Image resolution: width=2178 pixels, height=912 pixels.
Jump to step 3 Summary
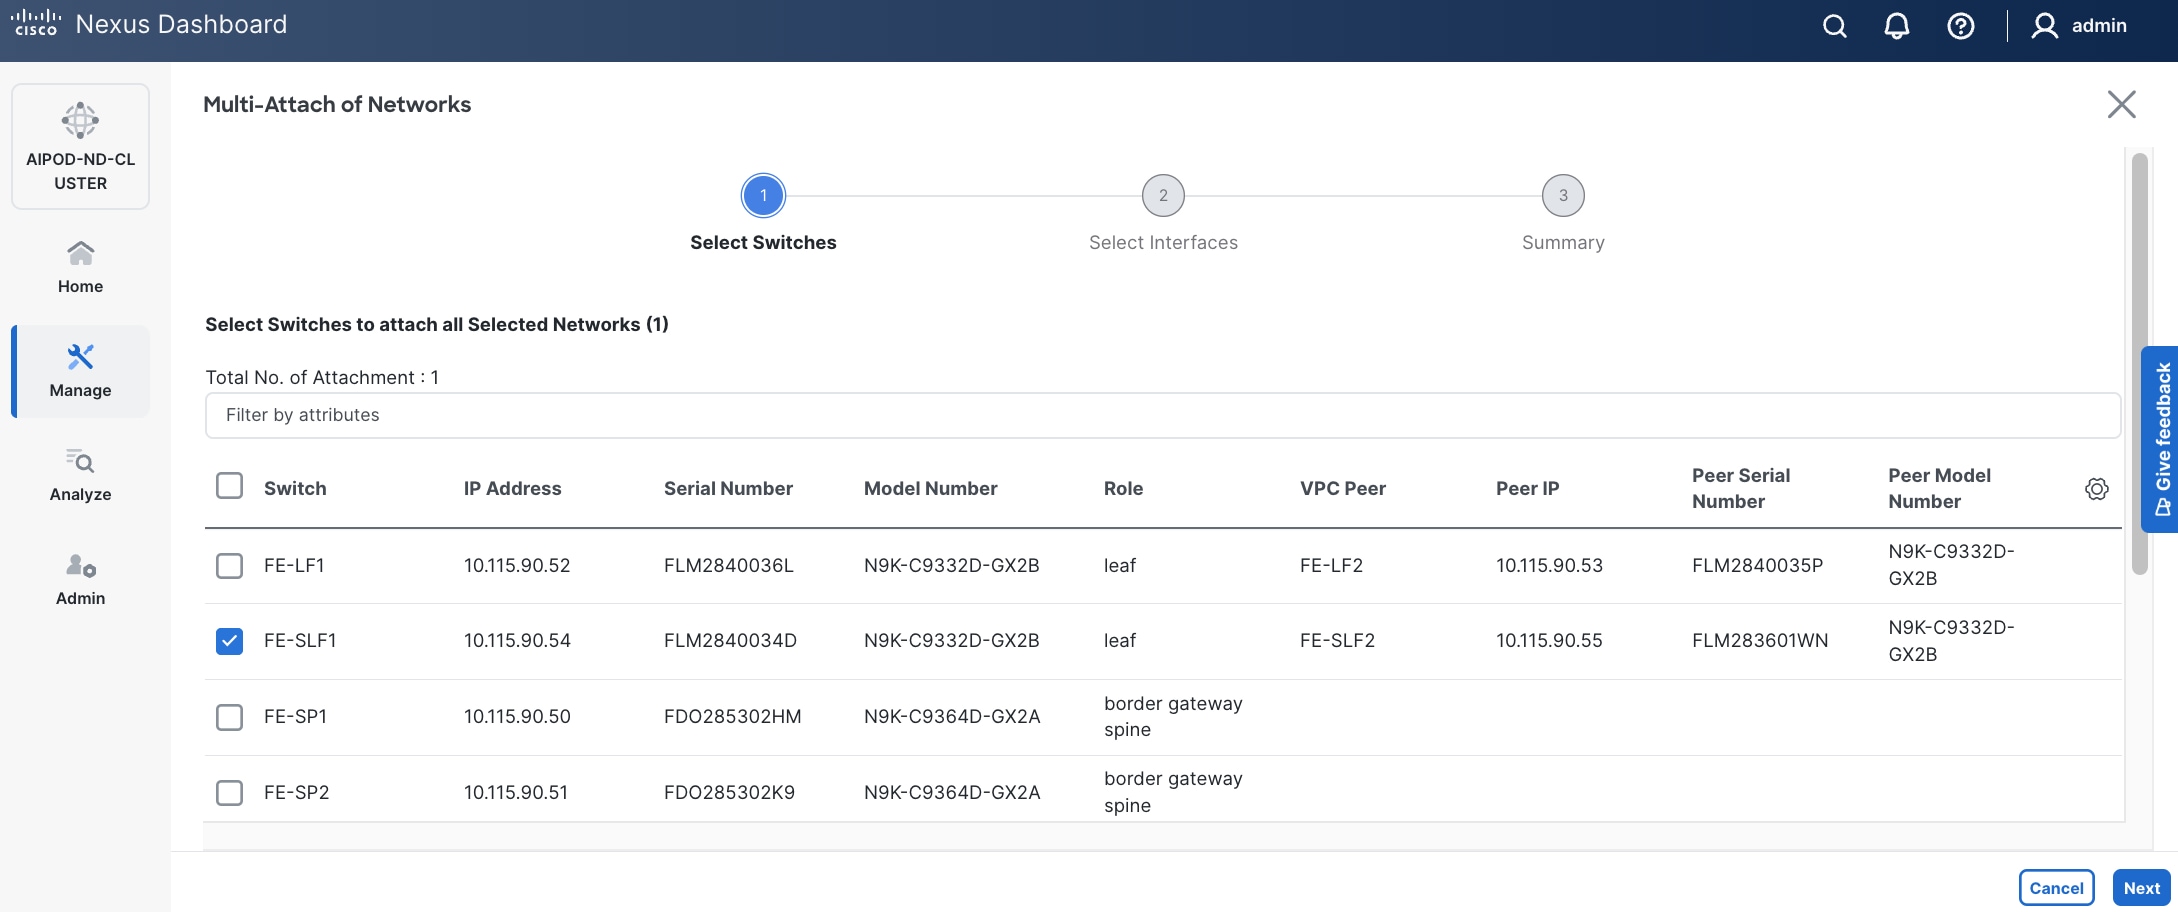[x=1562, y=196]
